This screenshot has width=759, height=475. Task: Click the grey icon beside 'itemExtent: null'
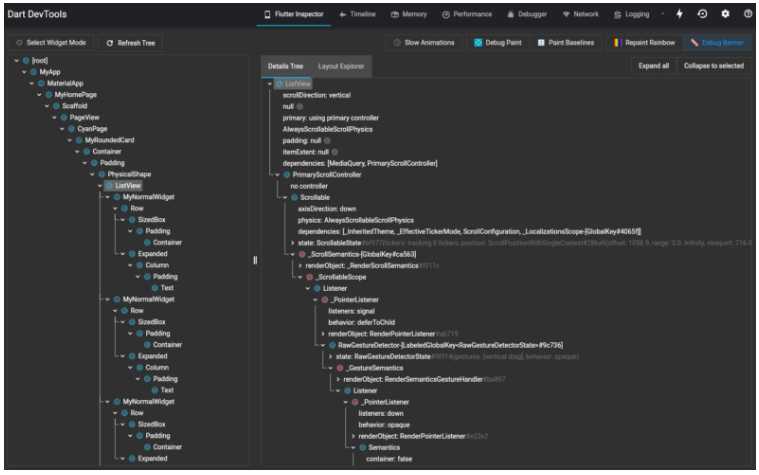tap(335, 152)
